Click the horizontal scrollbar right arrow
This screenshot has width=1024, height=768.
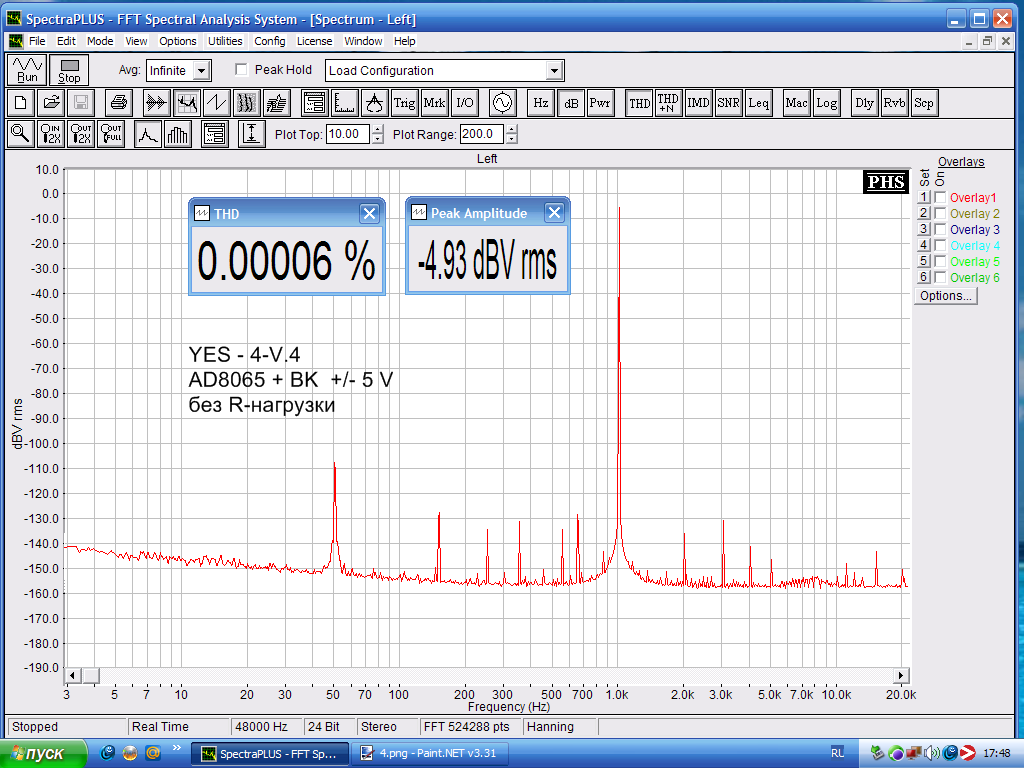[x=901, y=675]
